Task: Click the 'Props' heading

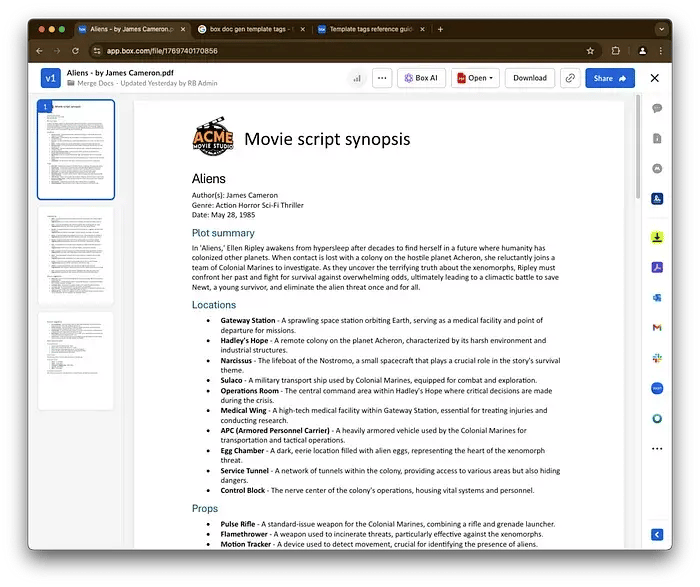Action: pos(205,508)
